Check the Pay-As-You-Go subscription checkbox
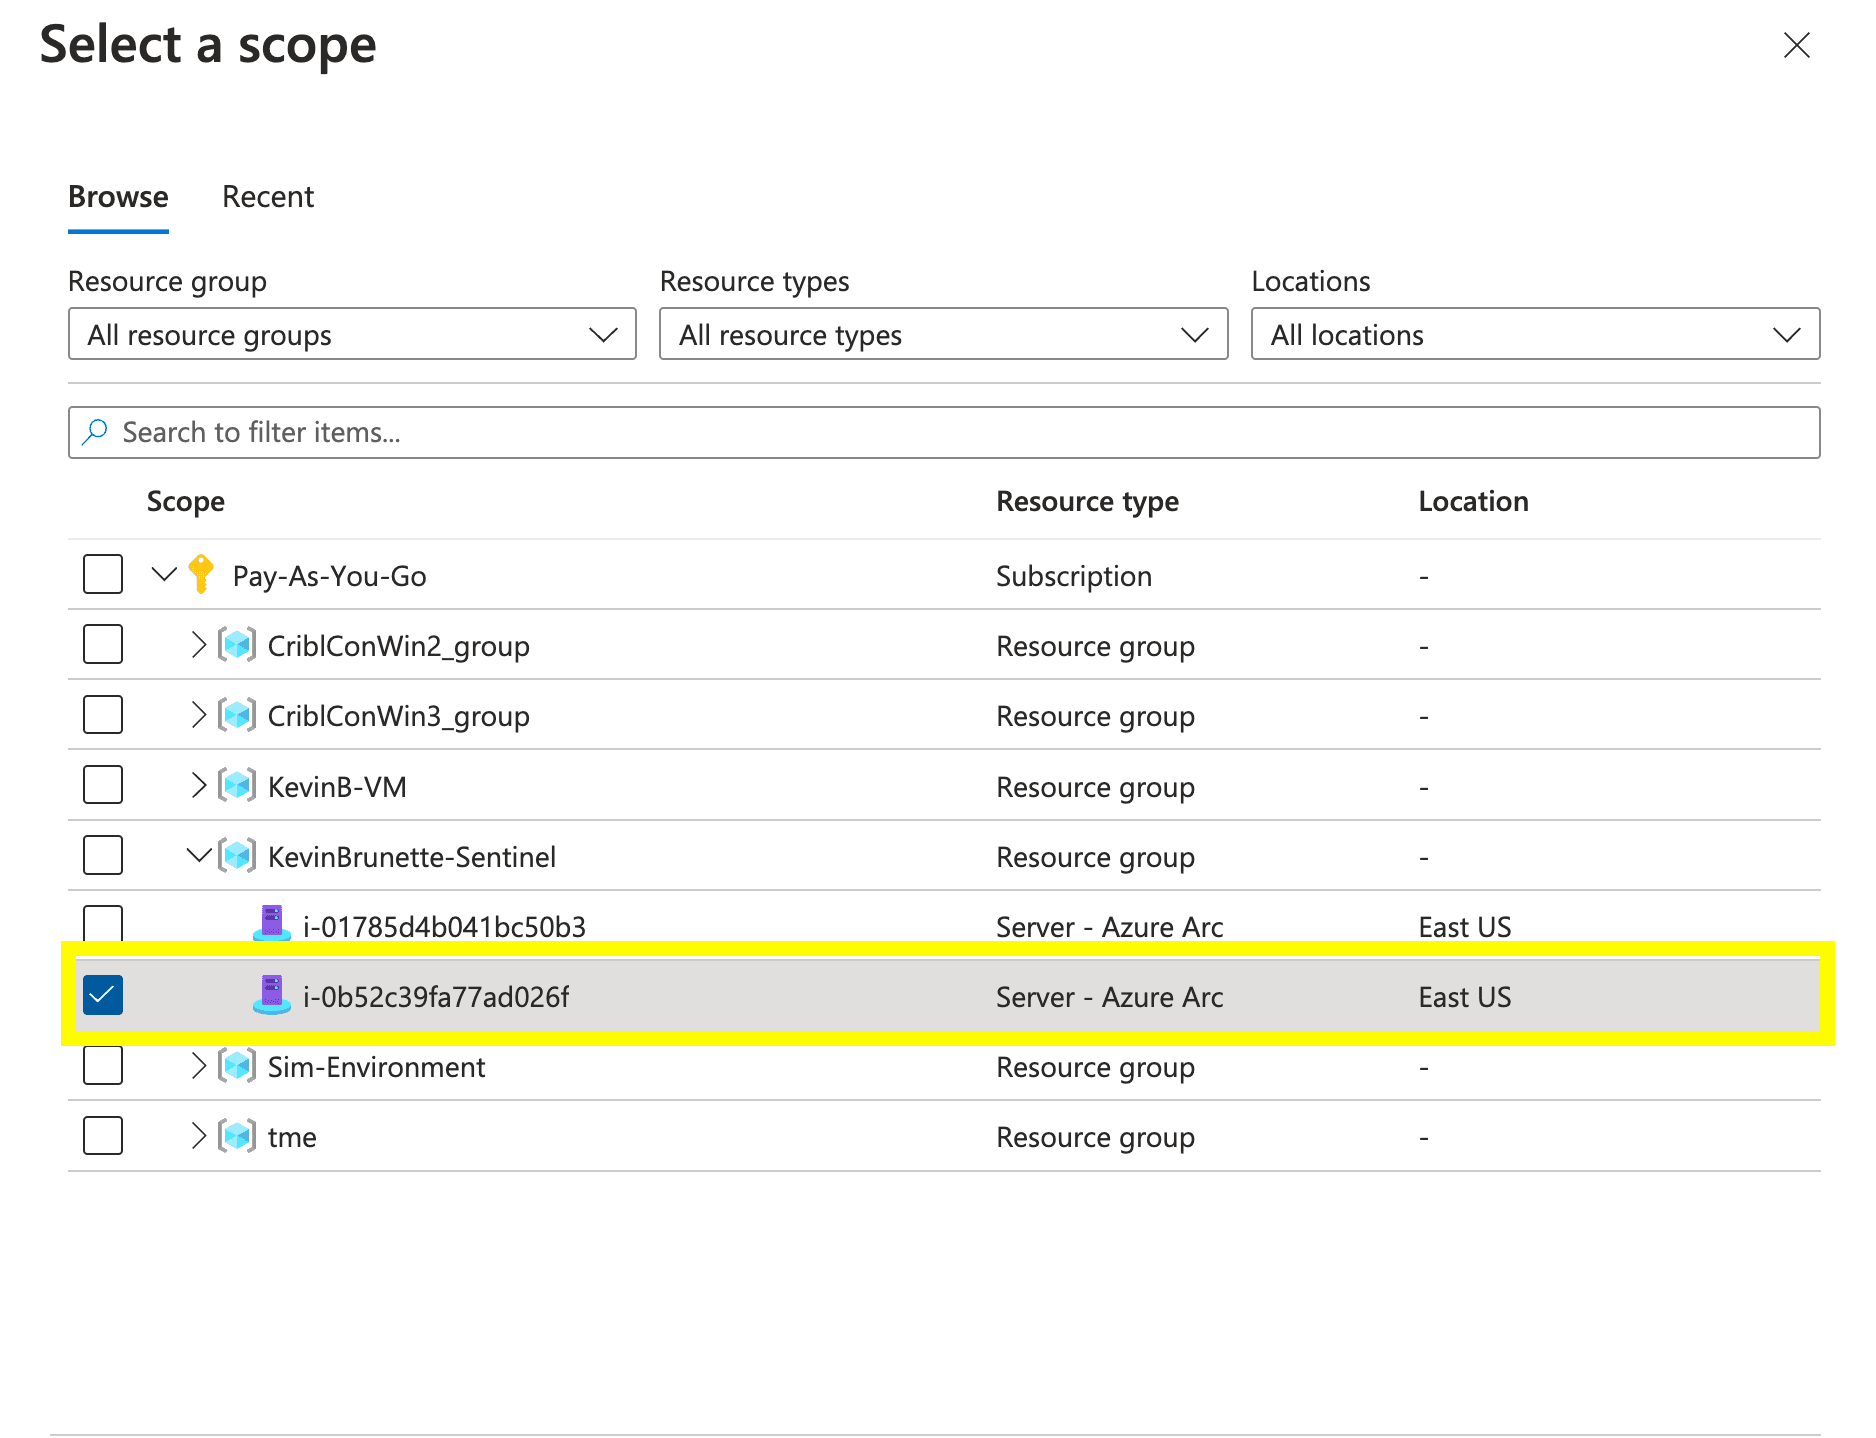Image resolution: width=1876 pixels, height=1438 pixels. pyautogui.click(x=103, y=575)
